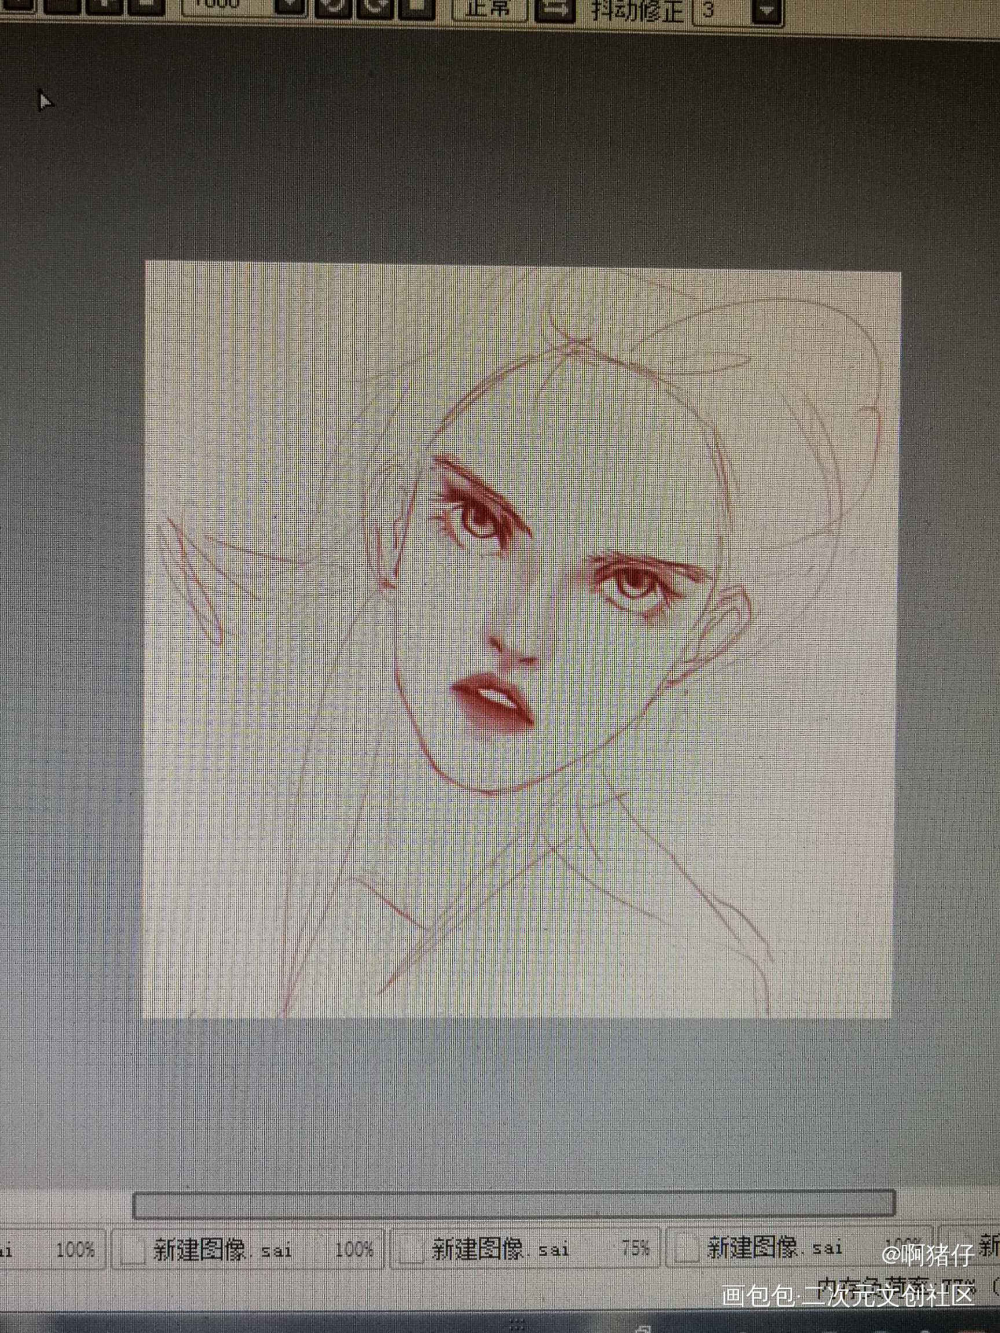1000x1333 pixels.
Task: Rotate the canvas clockwise
Action: point(375,8)
